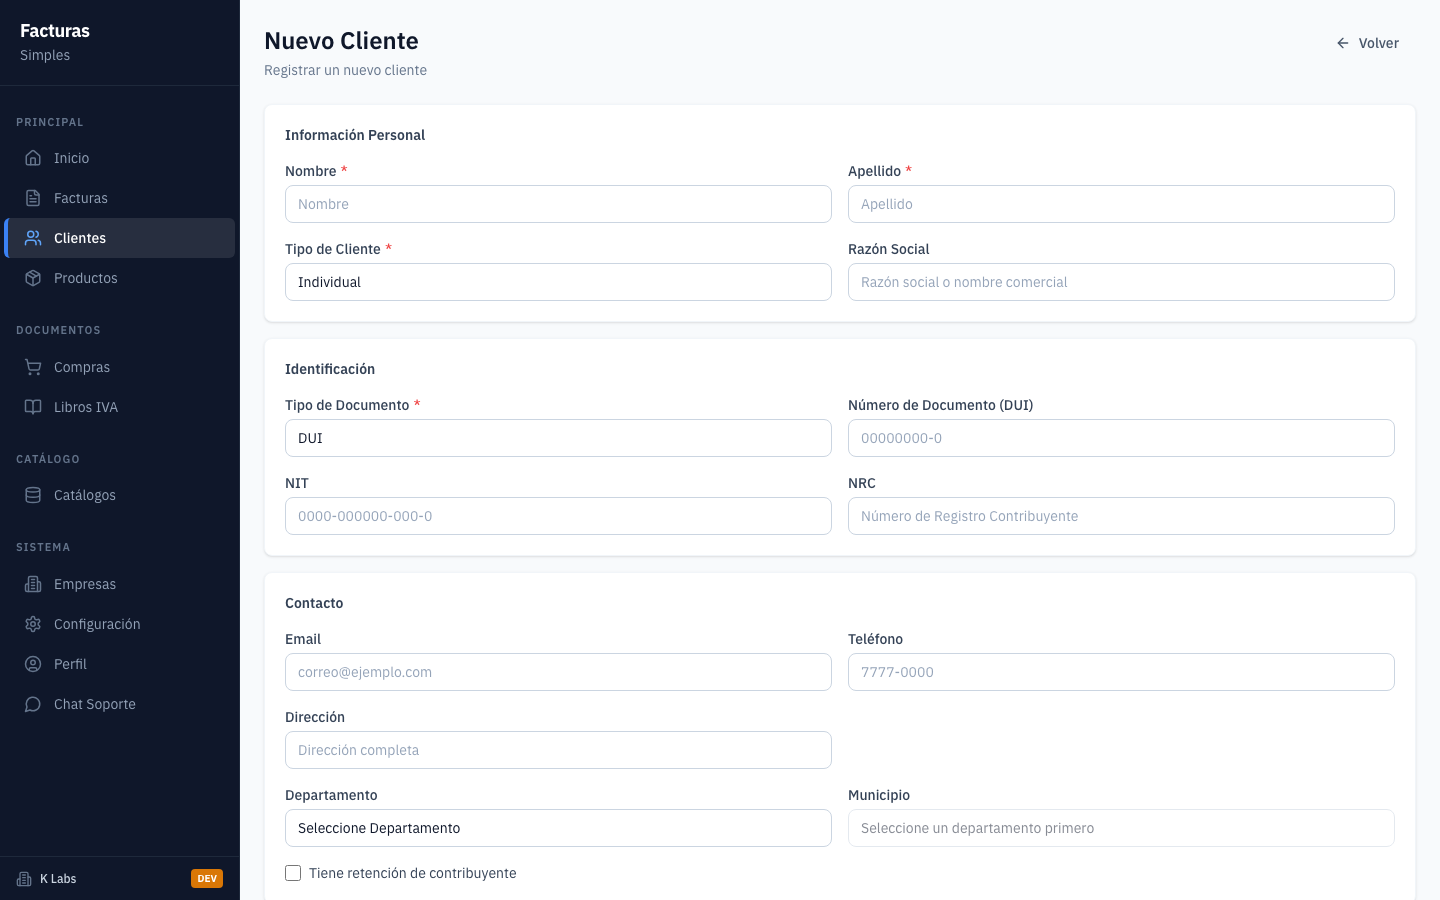1440x900 pixels.
Task: Open the Tipo de Cliente dropdown
Action: (x=558, y=282)
